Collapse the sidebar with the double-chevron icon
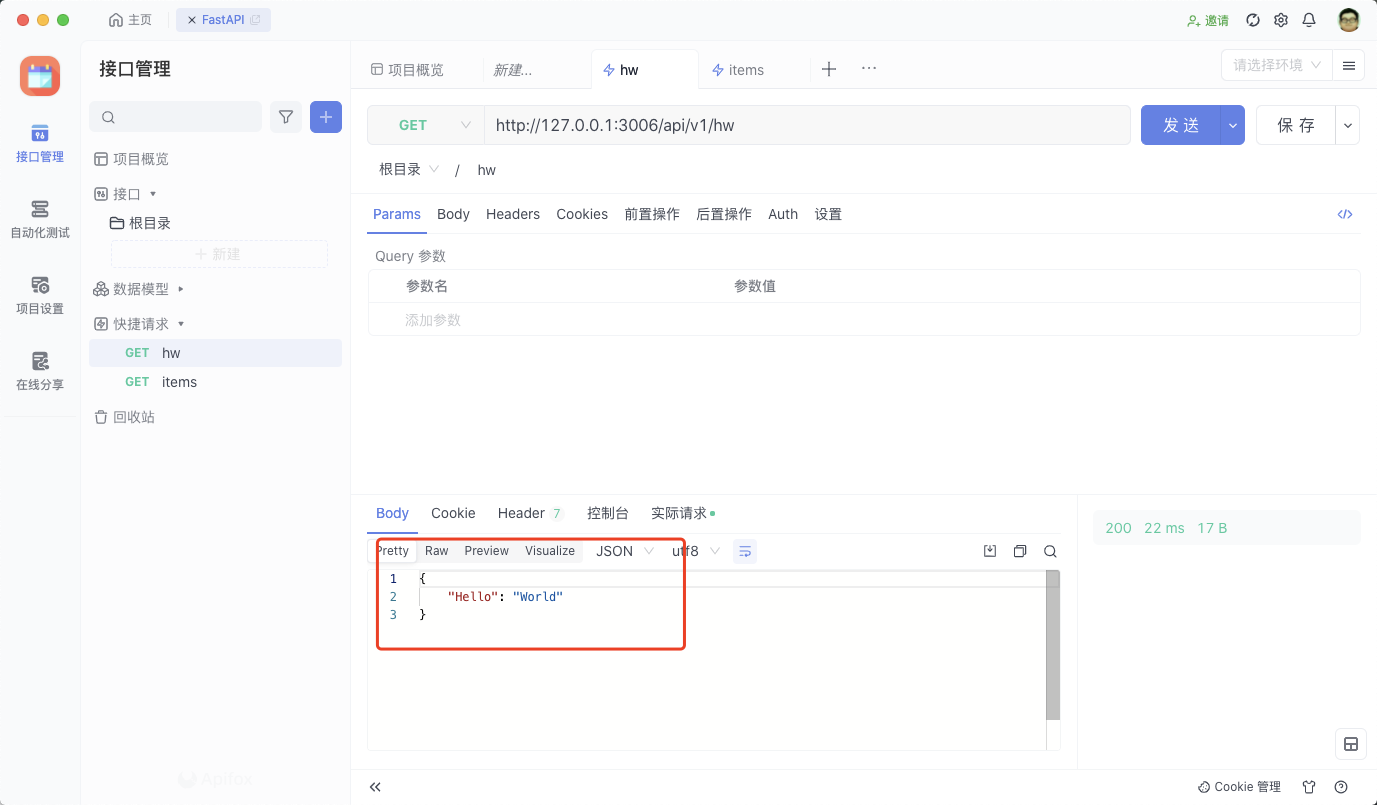This screenshot has width=1377, height=805. 375,786
